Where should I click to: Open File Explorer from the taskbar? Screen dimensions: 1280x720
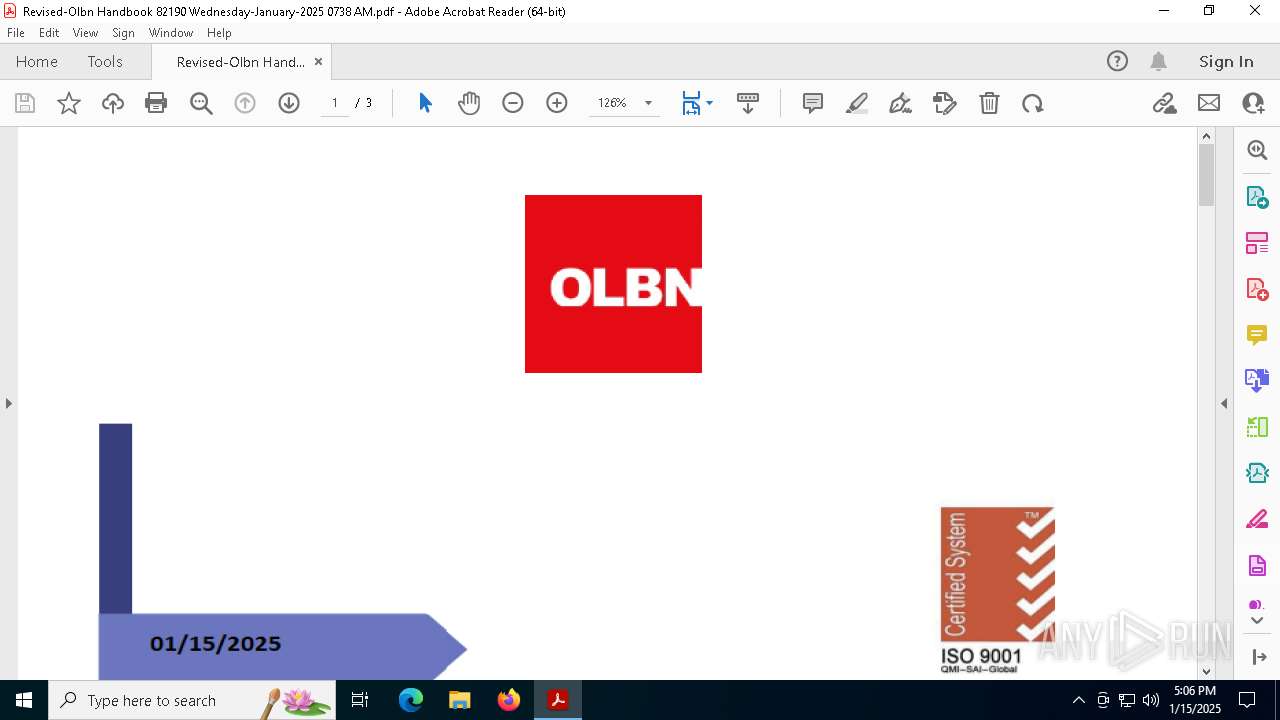pos(459,700)
